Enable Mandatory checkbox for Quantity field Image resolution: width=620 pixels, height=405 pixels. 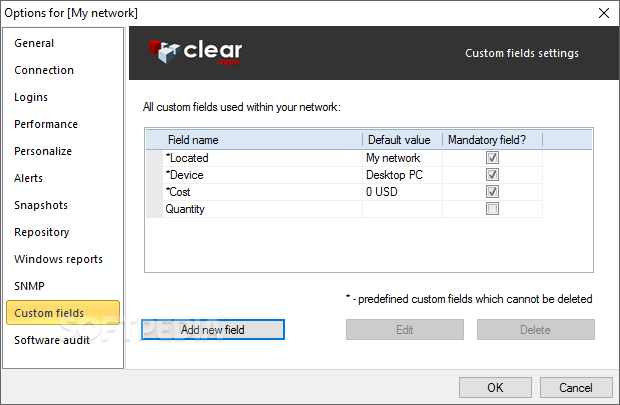coord(492,208)
